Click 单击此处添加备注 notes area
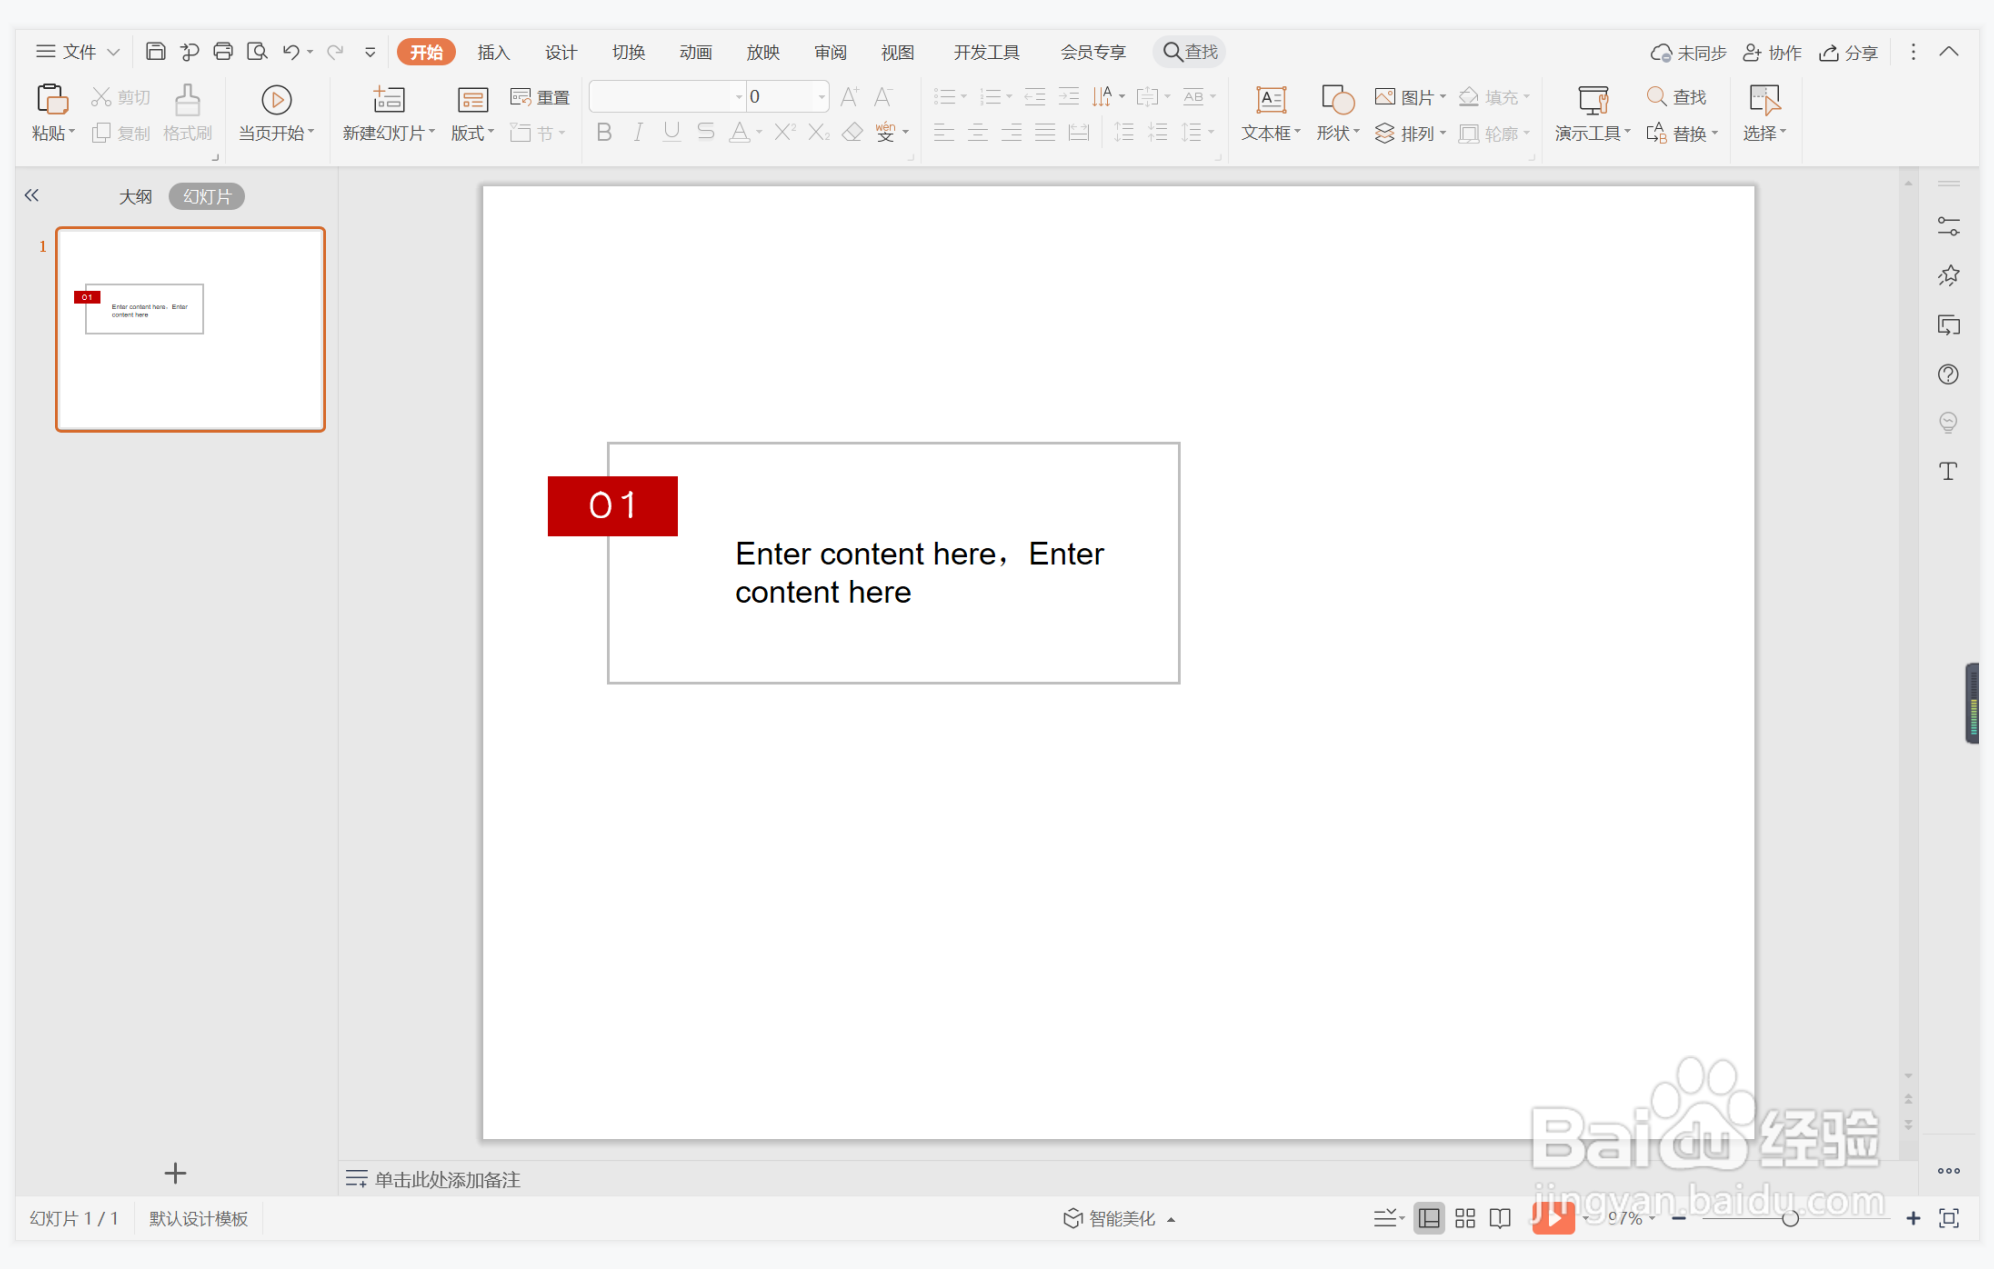This screenshot has width=1994, height=1269. (x=447, y=1179)
